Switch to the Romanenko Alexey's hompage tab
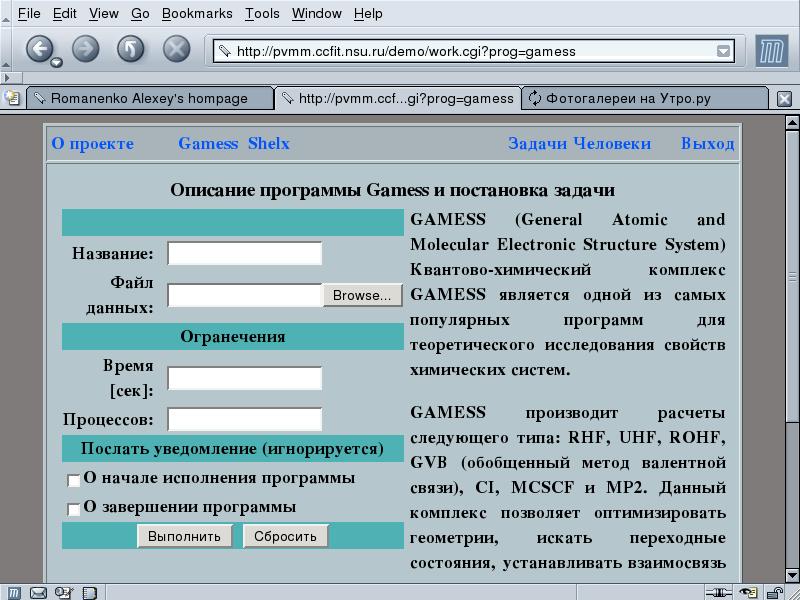 pyautogui.click(x=149, y=98)
